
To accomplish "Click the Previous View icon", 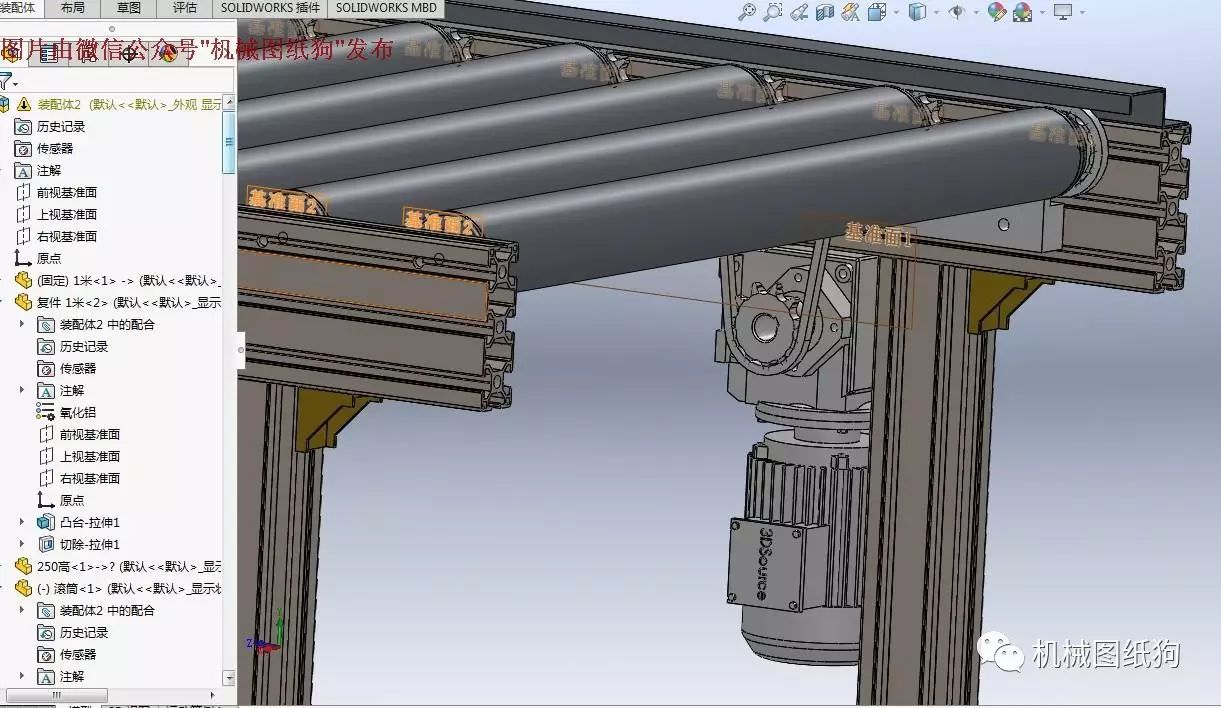I will (799, 12).
